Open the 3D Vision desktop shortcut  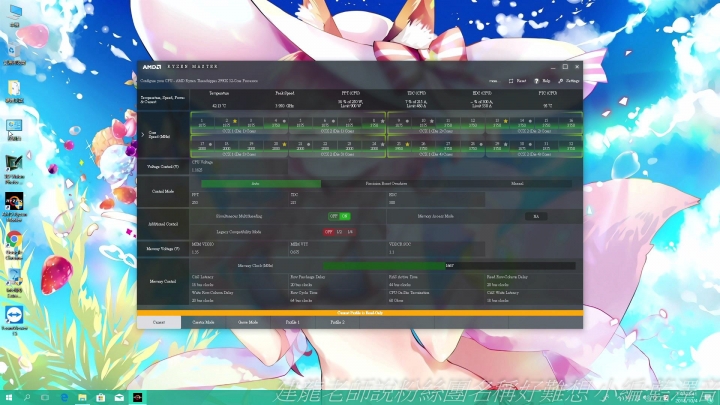14,169
